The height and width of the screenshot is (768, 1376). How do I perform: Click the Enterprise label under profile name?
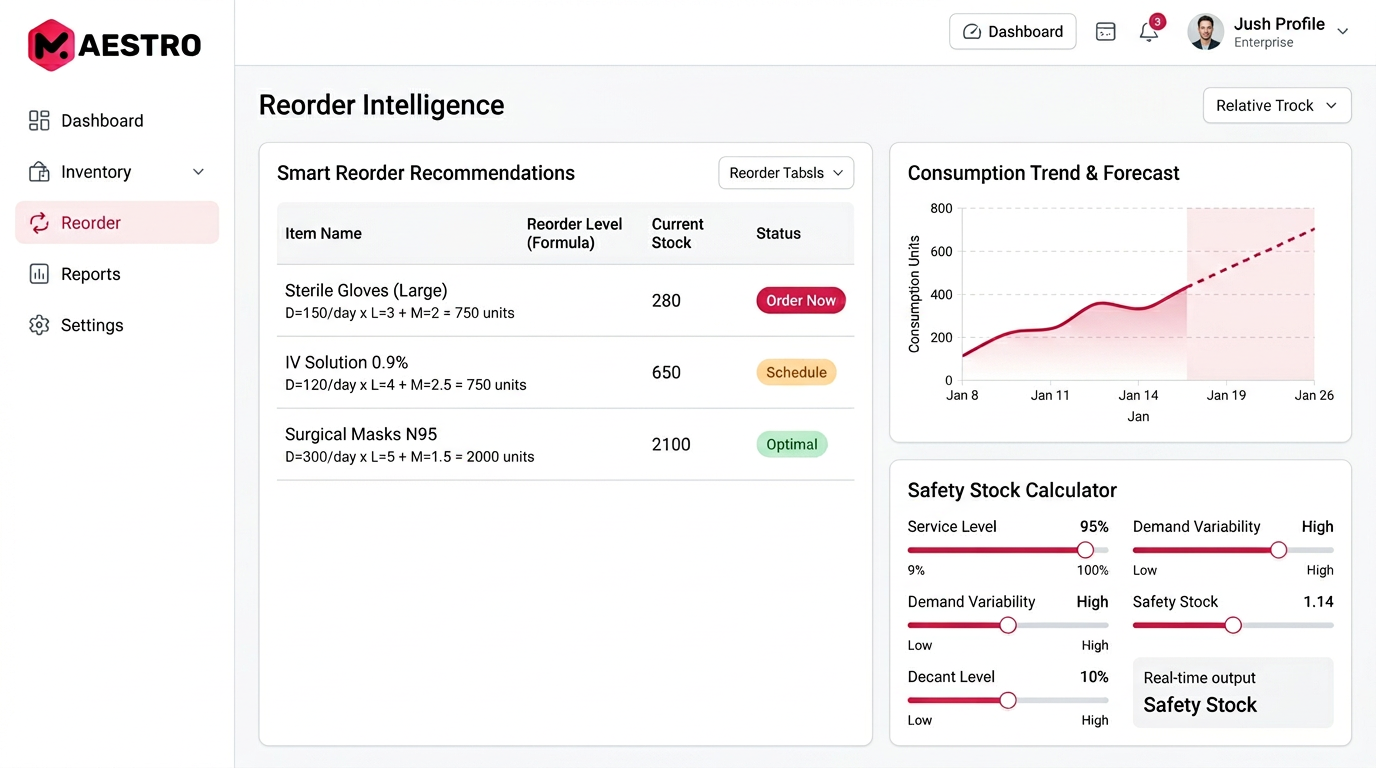coord(1263,43)
